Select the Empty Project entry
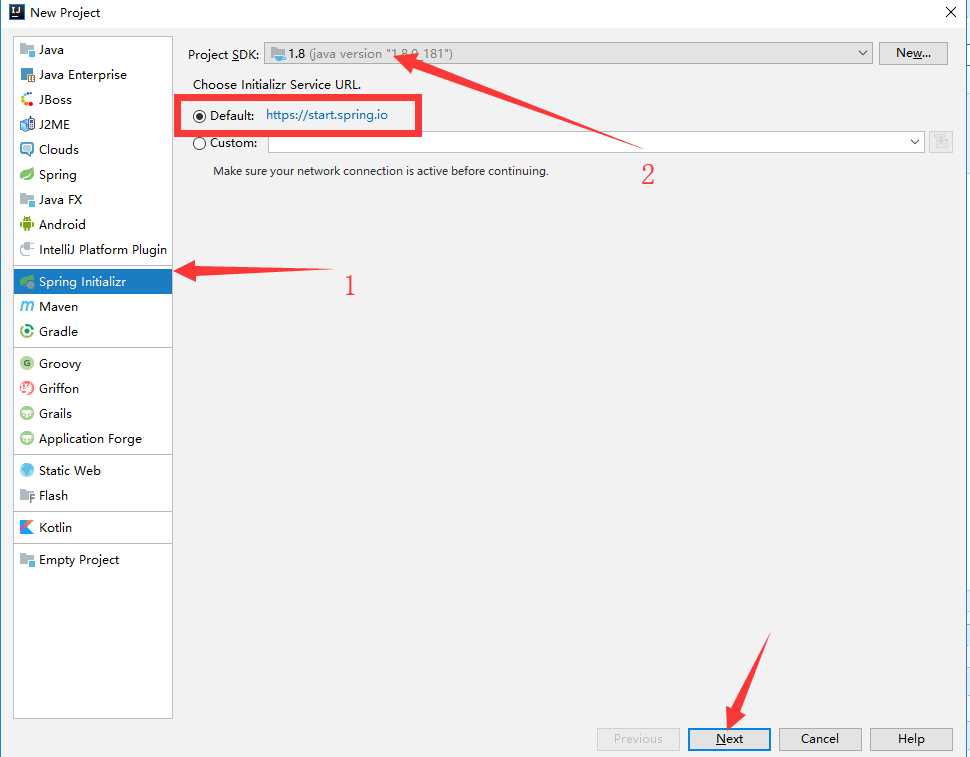Screen dimensions: 970x757 coord(93,560)
